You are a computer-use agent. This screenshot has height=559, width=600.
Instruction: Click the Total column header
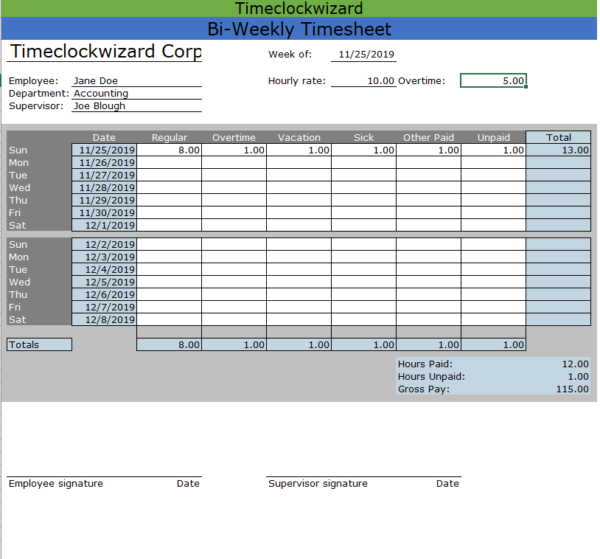point(558,137)
